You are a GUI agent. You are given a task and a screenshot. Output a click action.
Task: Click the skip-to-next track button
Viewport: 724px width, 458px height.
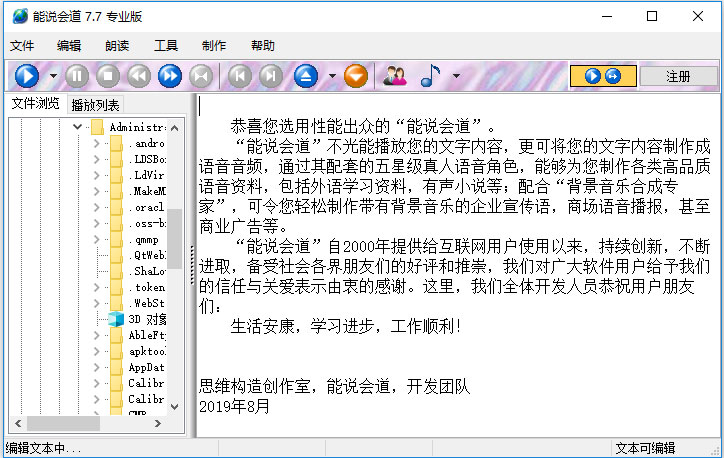[x=271, y=76]
